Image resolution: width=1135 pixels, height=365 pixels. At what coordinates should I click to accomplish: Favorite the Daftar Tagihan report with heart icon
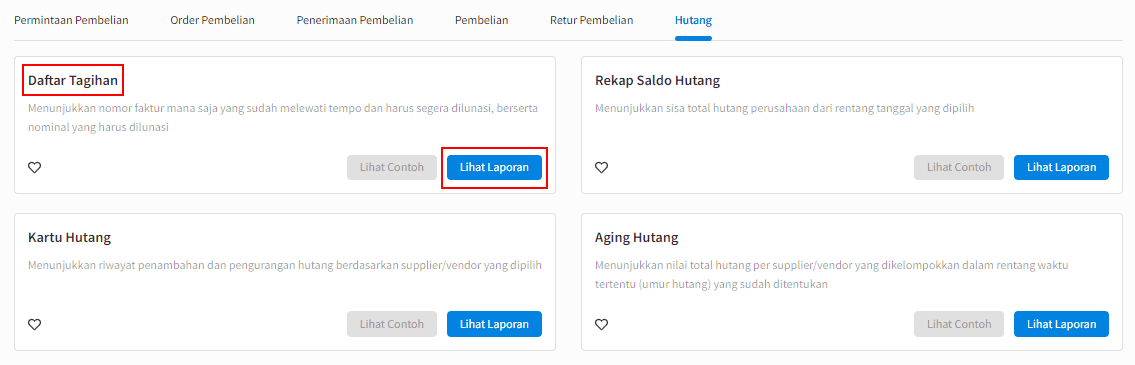click(35, 167)
